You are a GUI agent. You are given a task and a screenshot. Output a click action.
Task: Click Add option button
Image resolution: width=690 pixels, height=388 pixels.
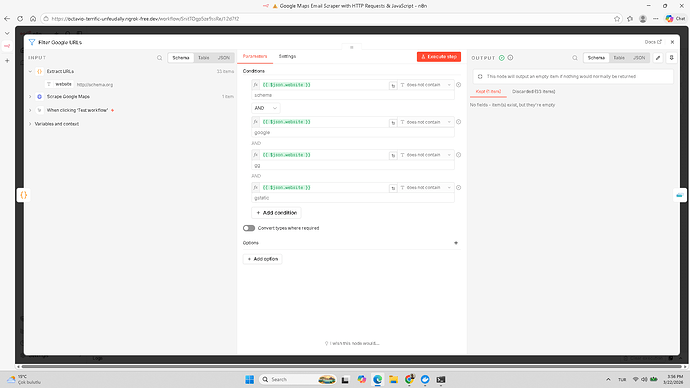[x=263, y=259]
